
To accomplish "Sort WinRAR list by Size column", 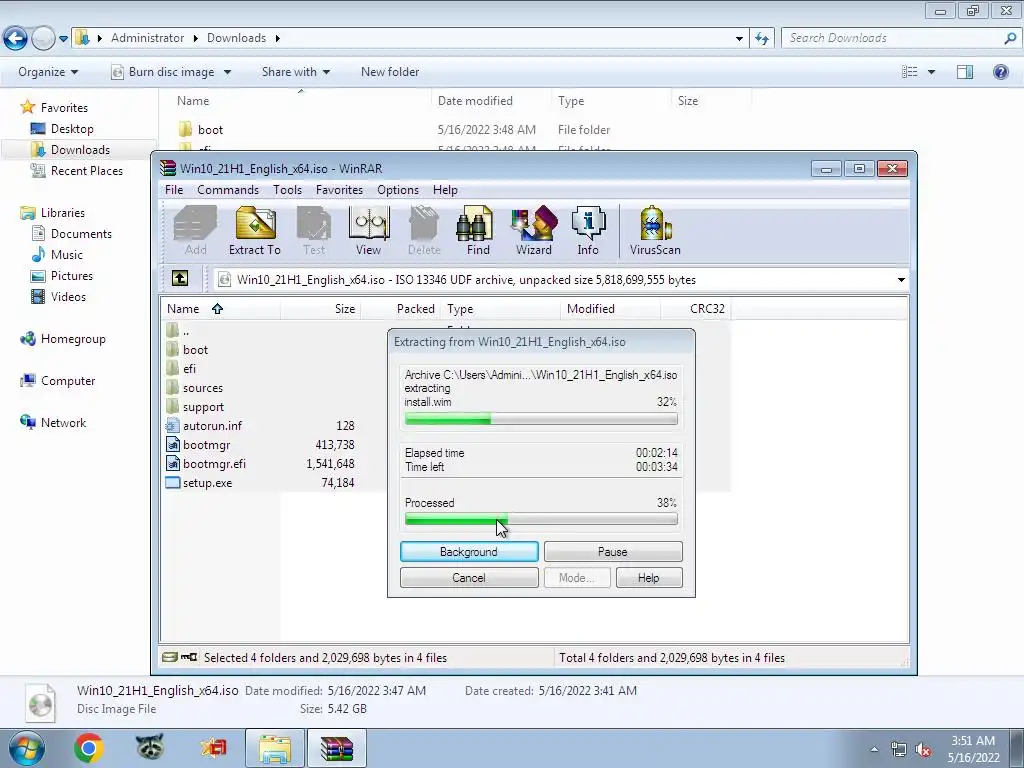I will click(x=321, y=309).
